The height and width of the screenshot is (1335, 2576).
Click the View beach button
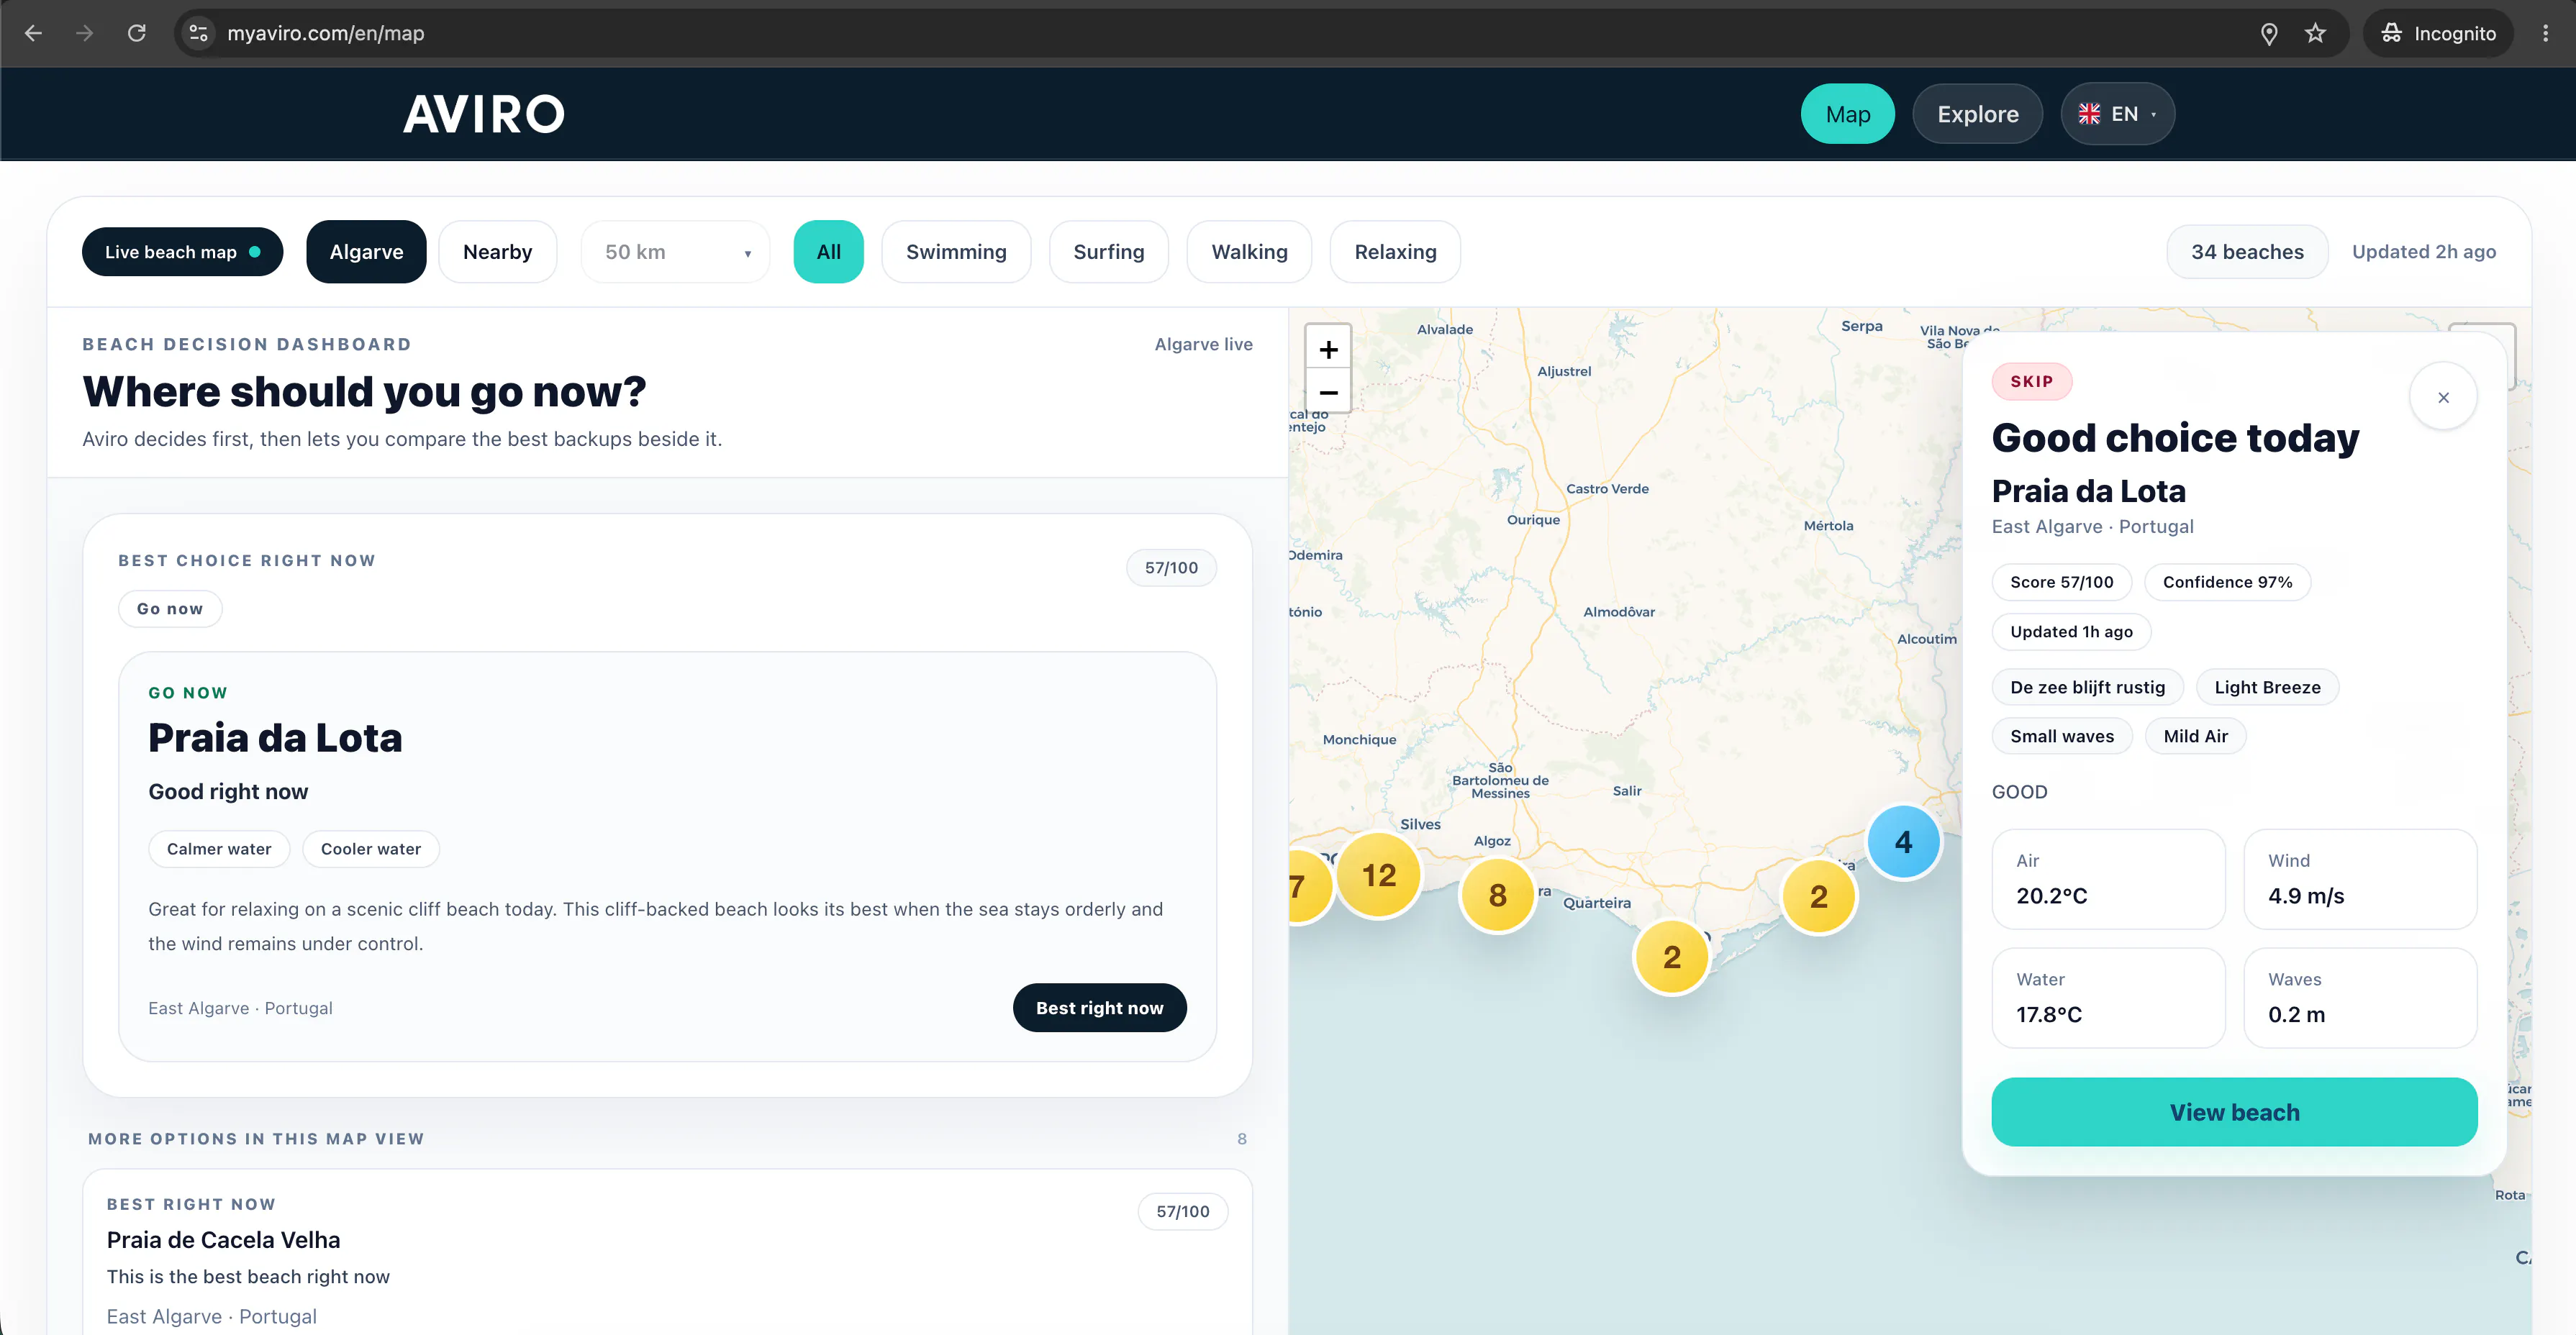click(2234, 1112)
